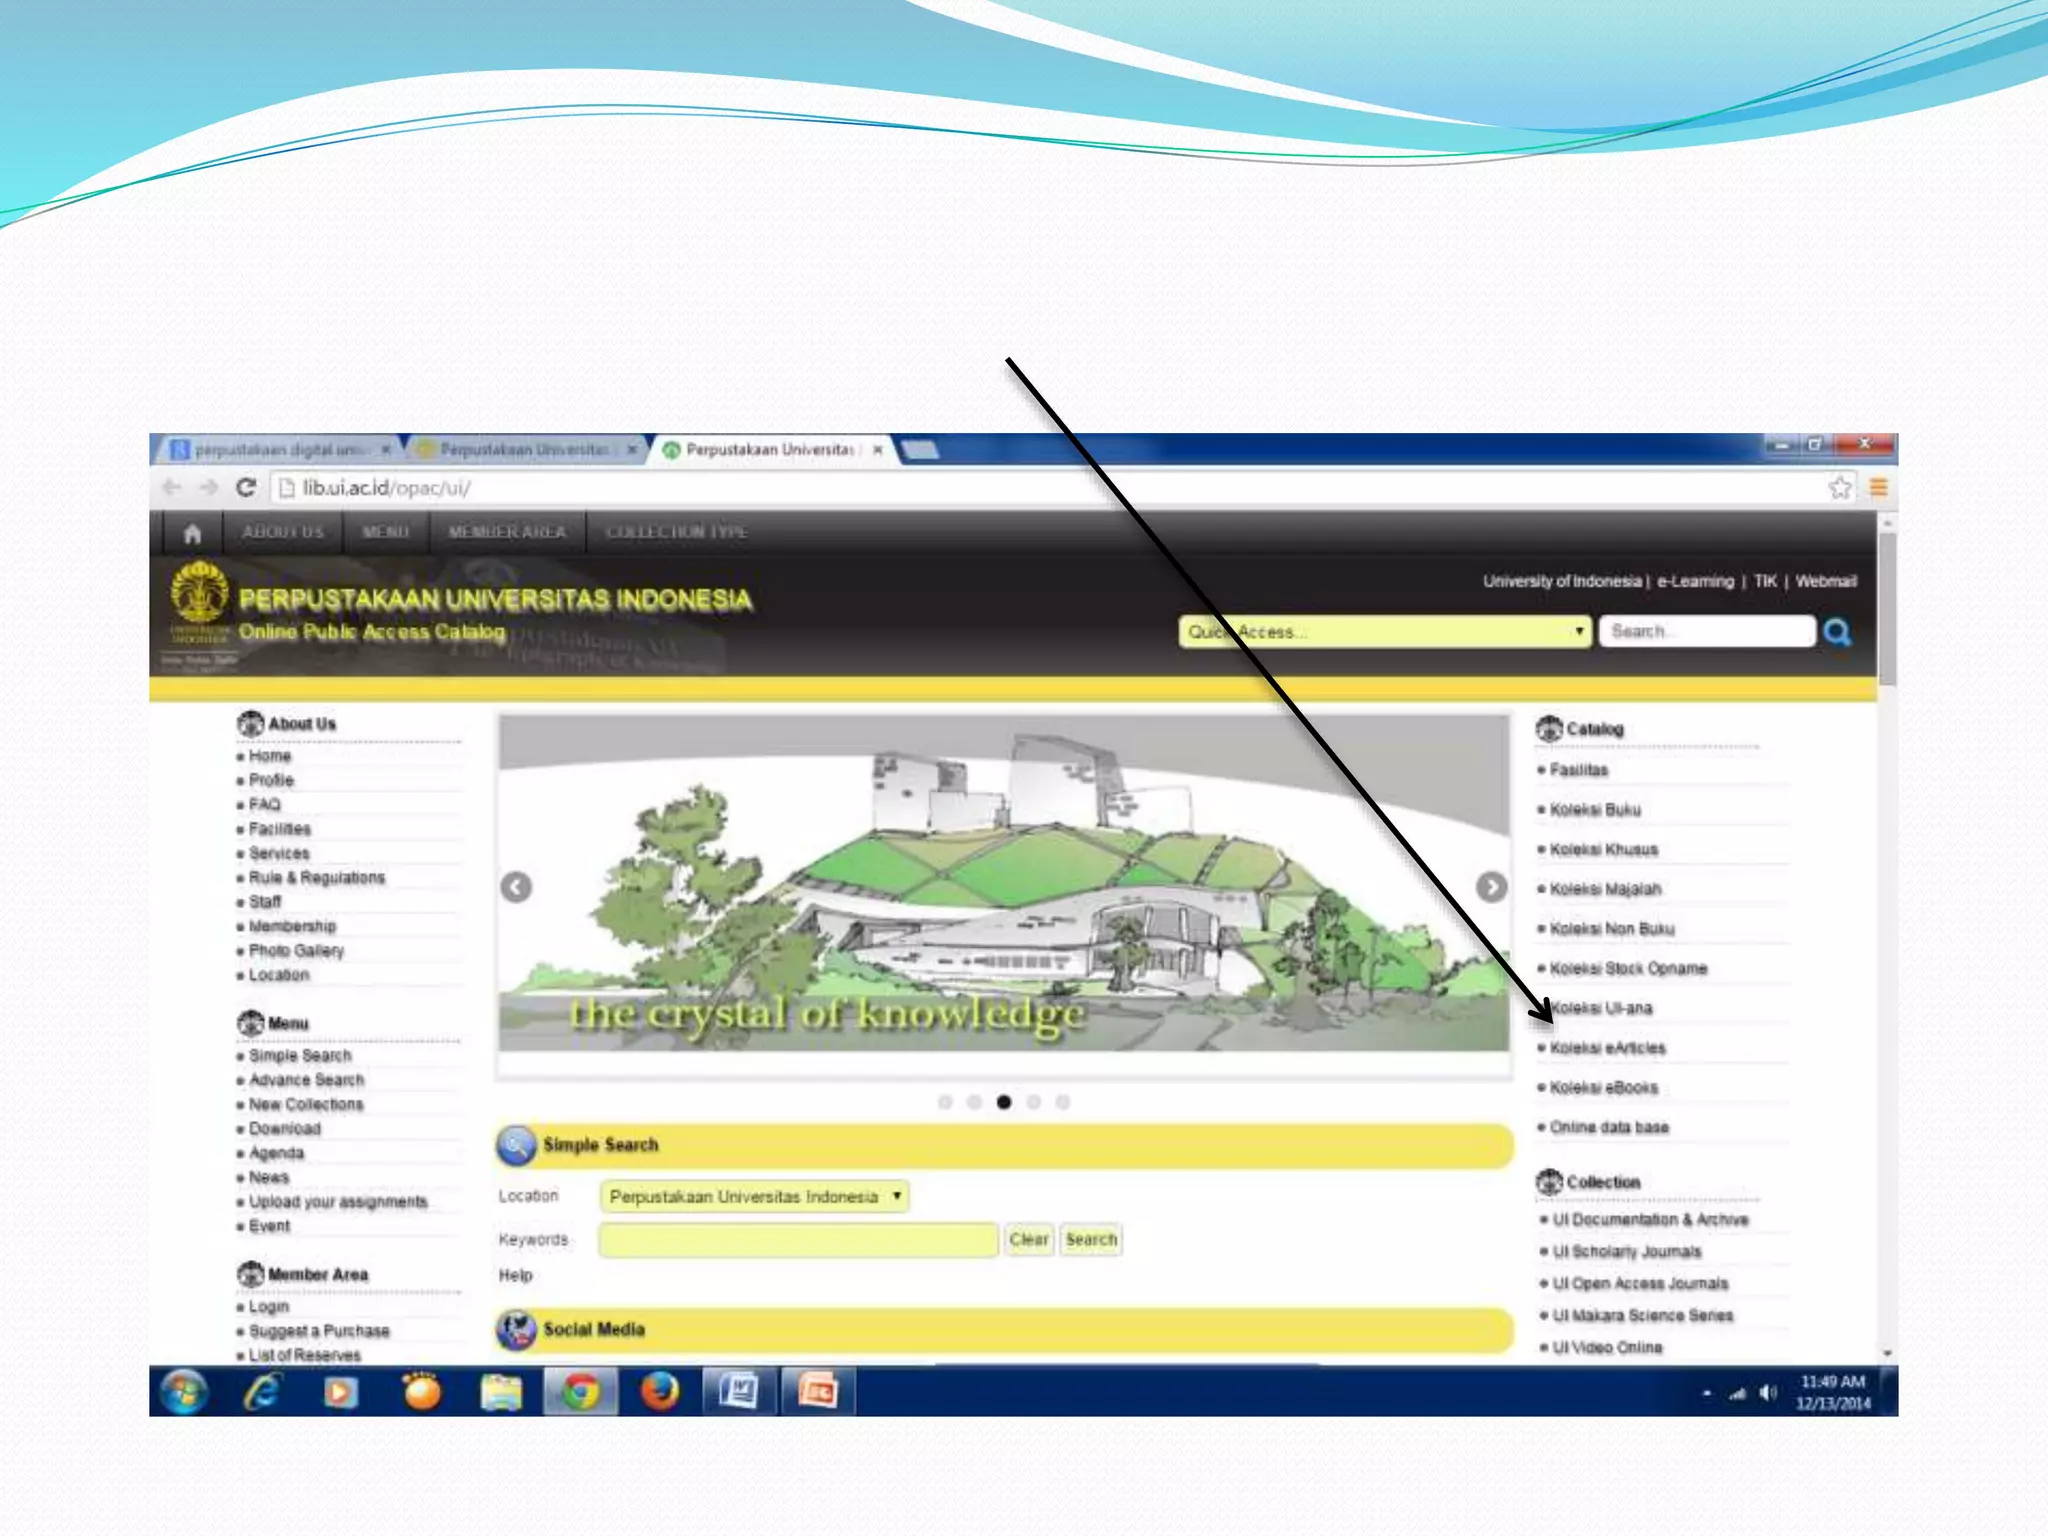The height and width of the screenshot is (1536, 2048).
Task: Click the Windows Start button
Action: click(183, 1392)
